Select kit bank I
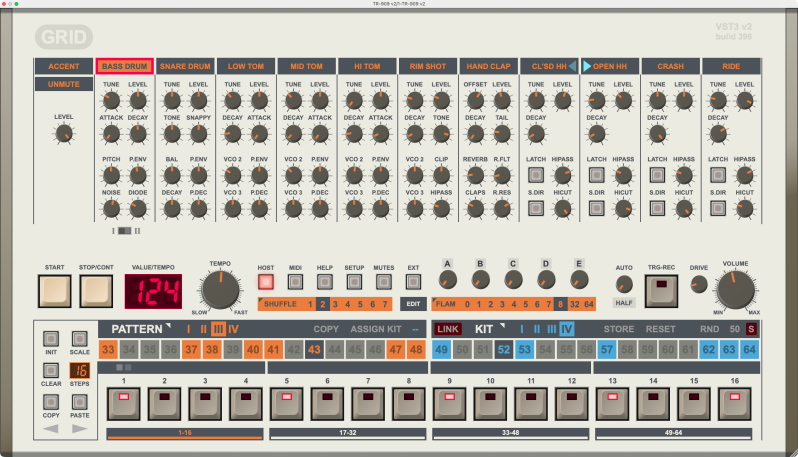Viewport: 798px width, 457px height. pyautogui.click(x=522, y=329)
